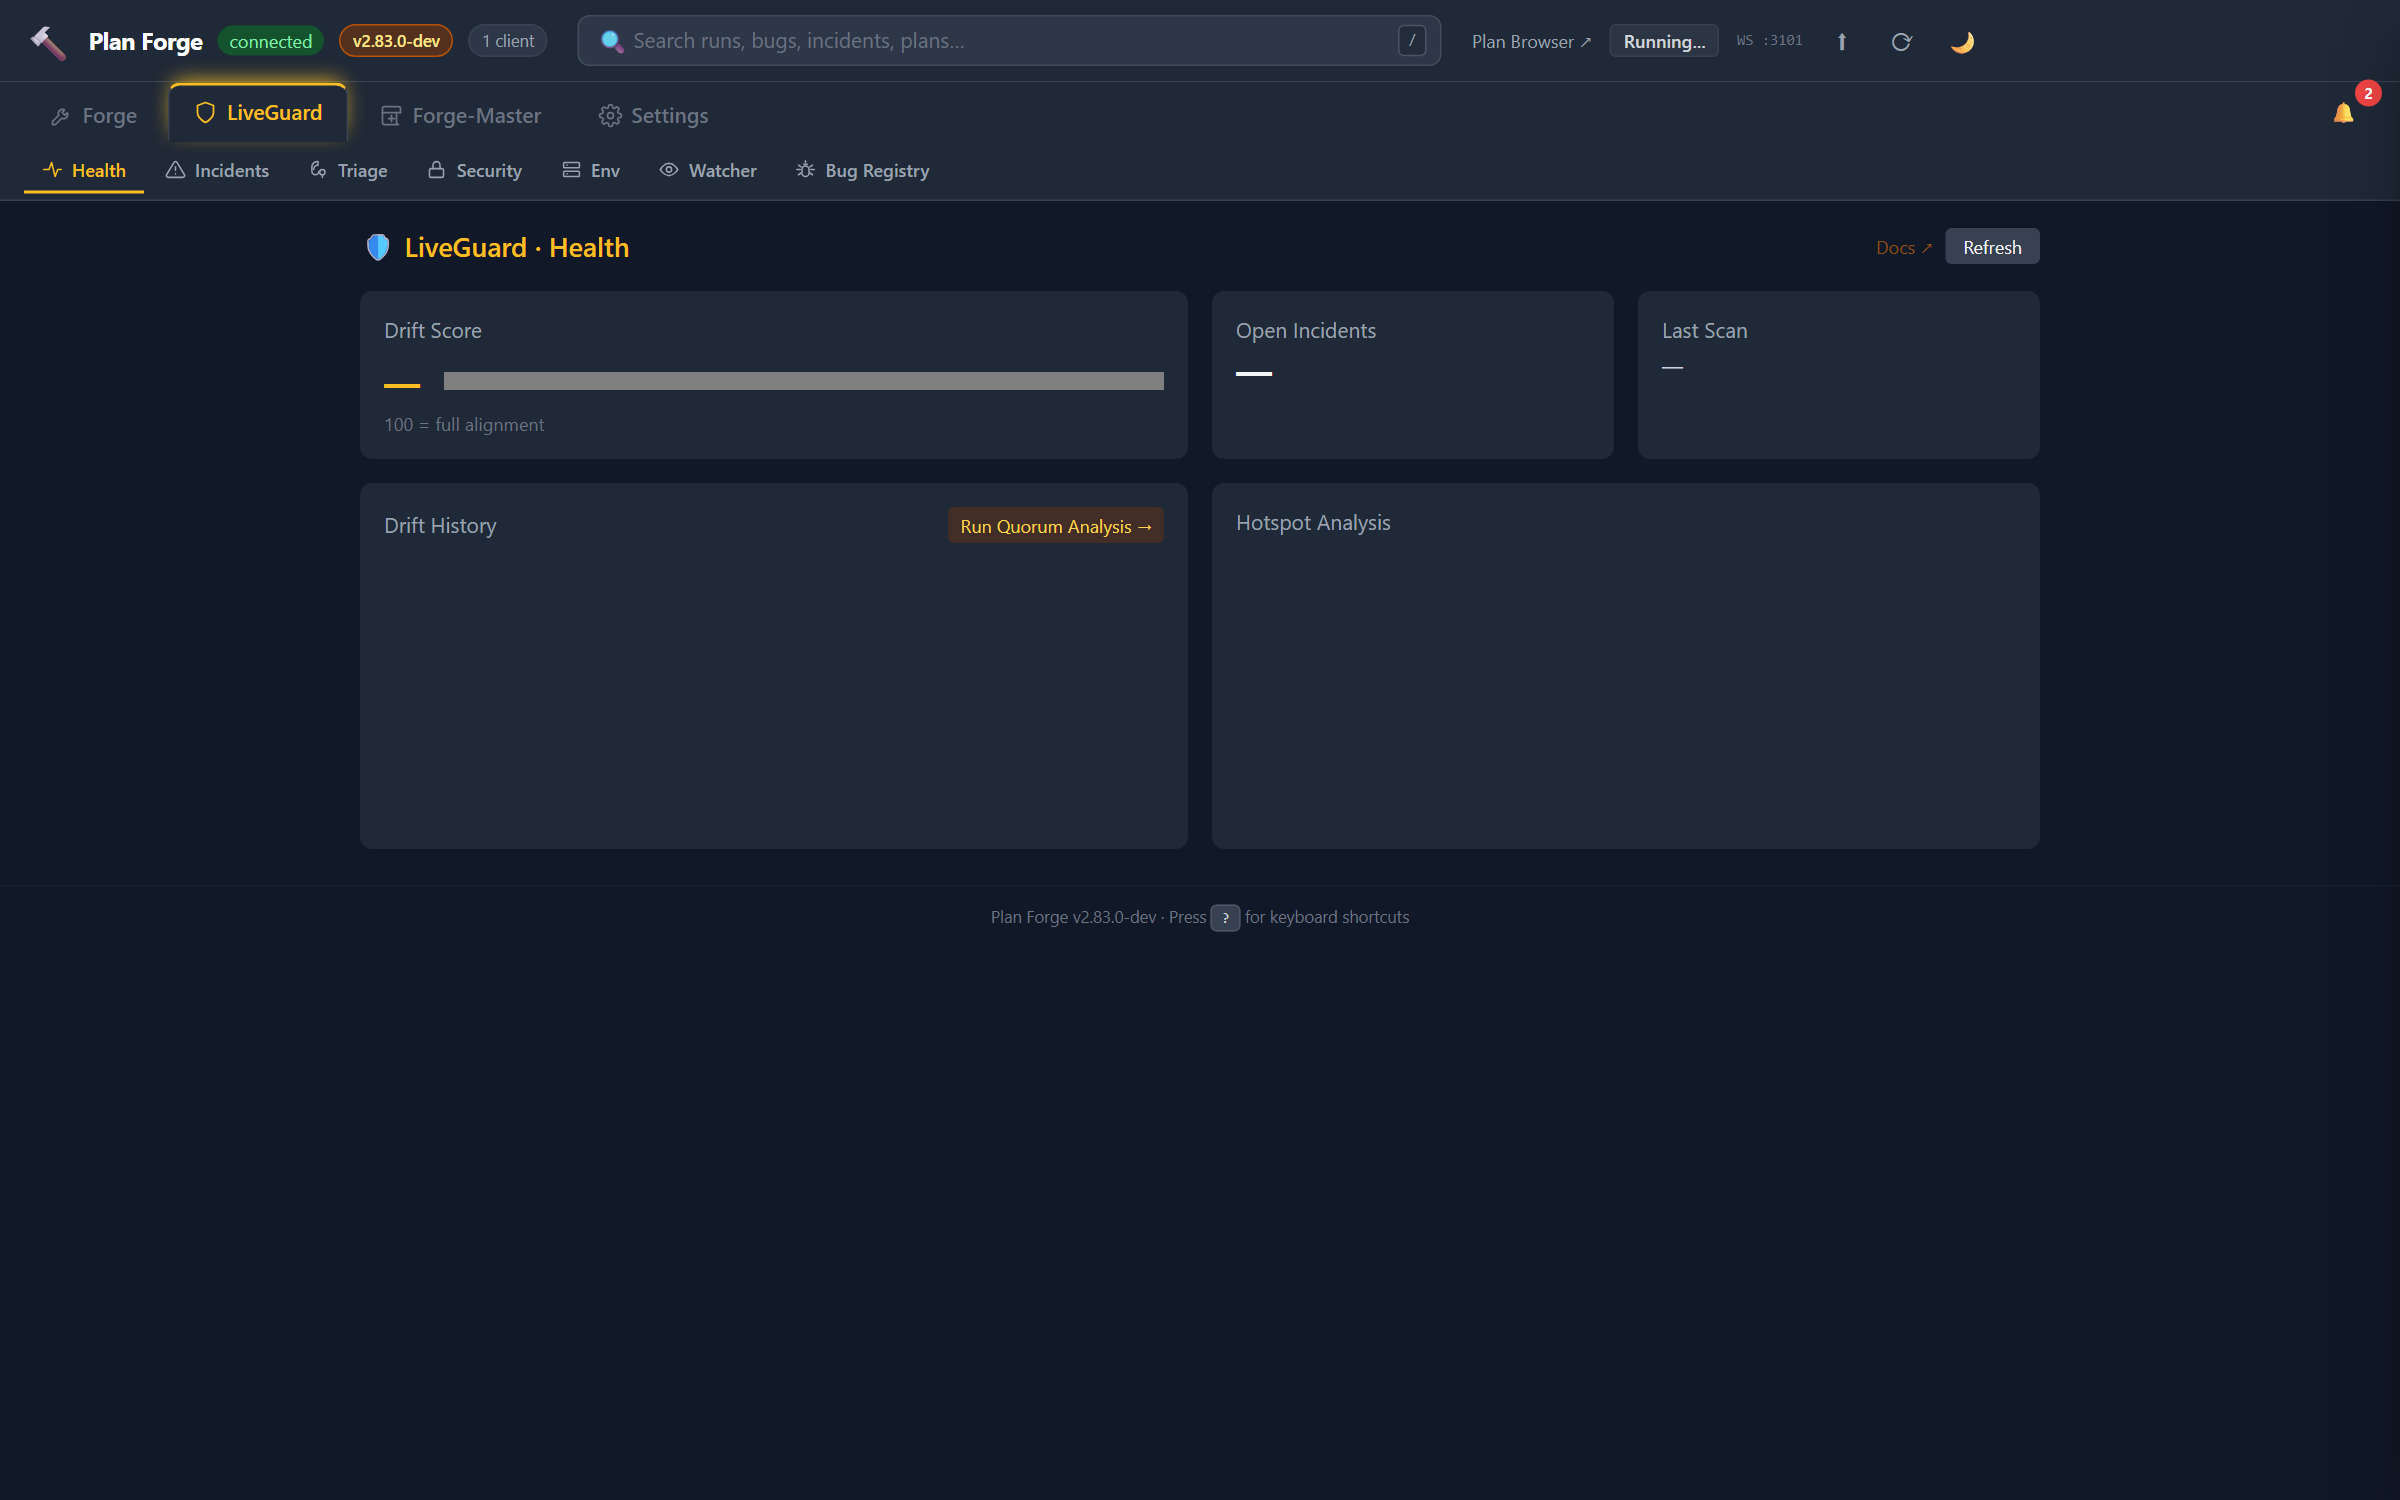Click the slash shortcut key badge

[1411, 41]
